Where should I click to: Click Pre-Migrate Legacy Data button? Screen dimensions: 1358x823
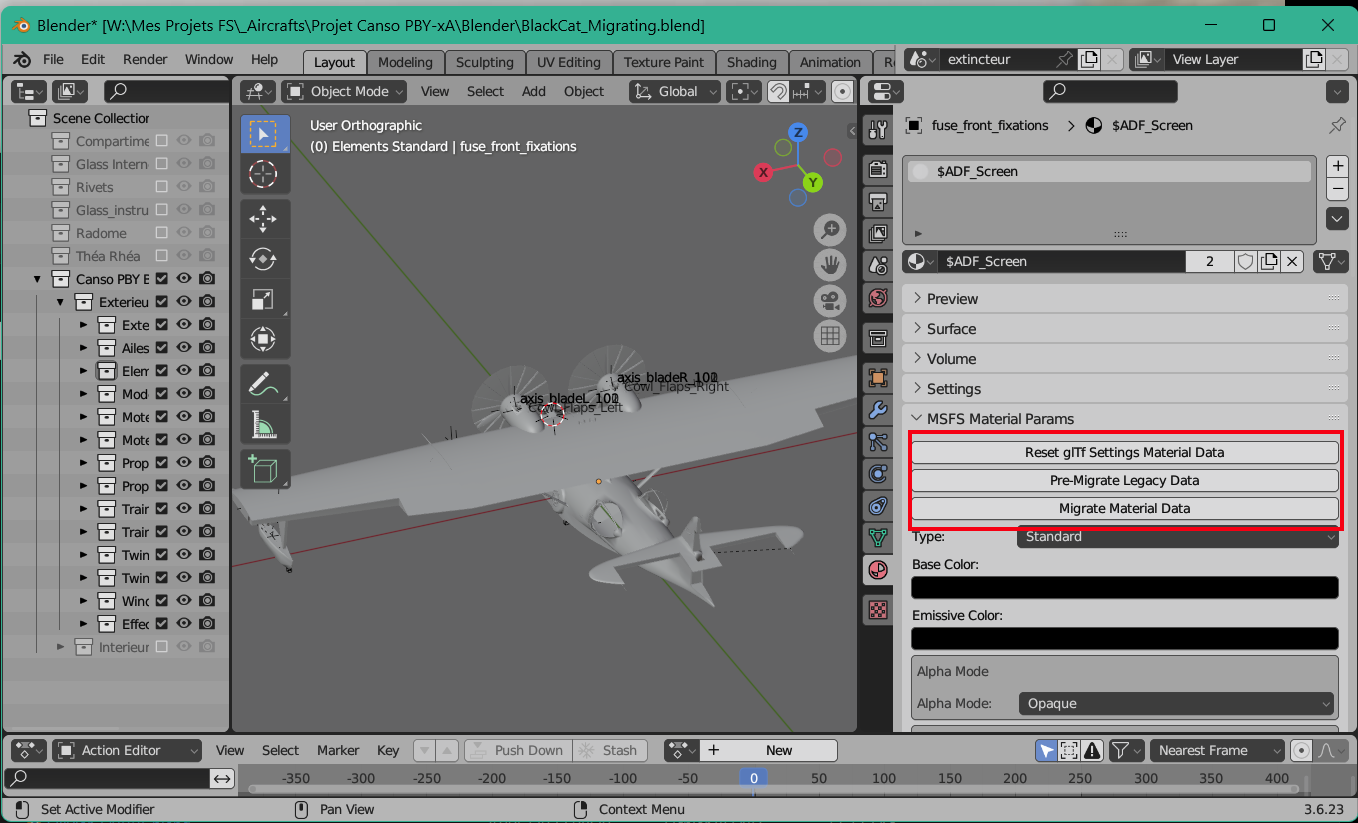(1124, 481)
